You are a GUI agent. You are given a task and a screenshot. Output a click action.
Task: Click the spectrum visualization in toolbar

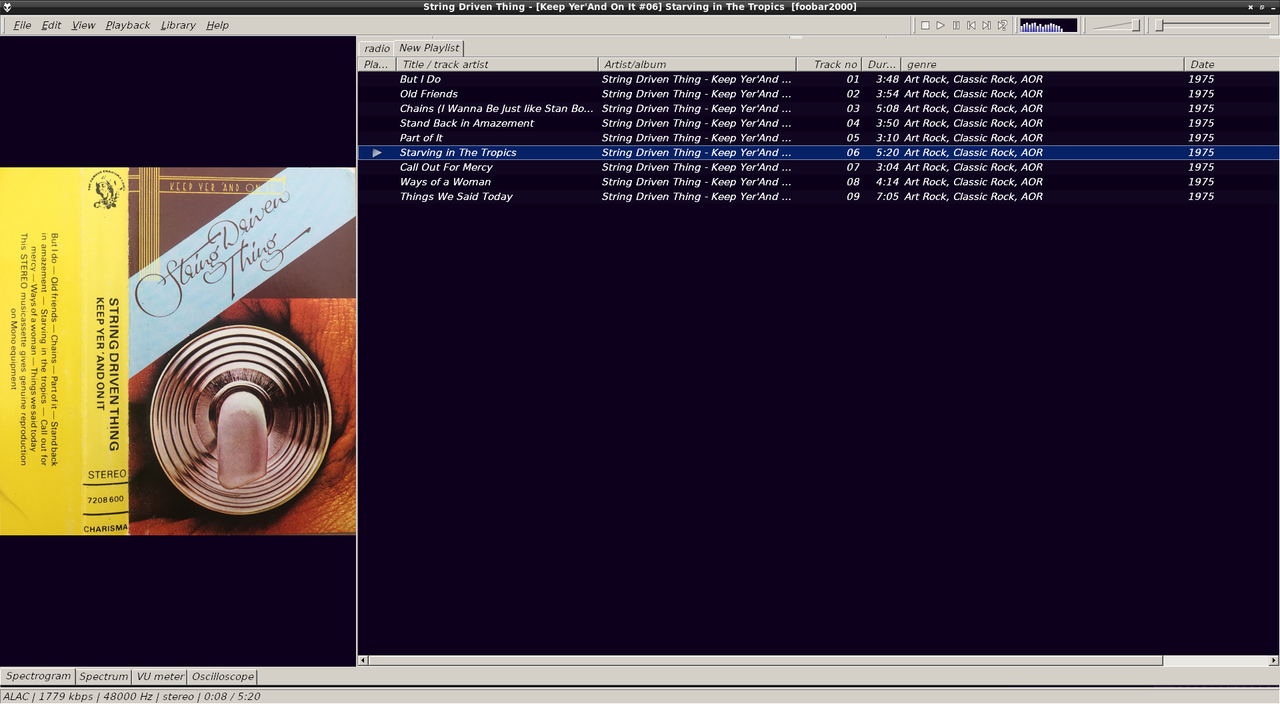(x=1048, y=25)
